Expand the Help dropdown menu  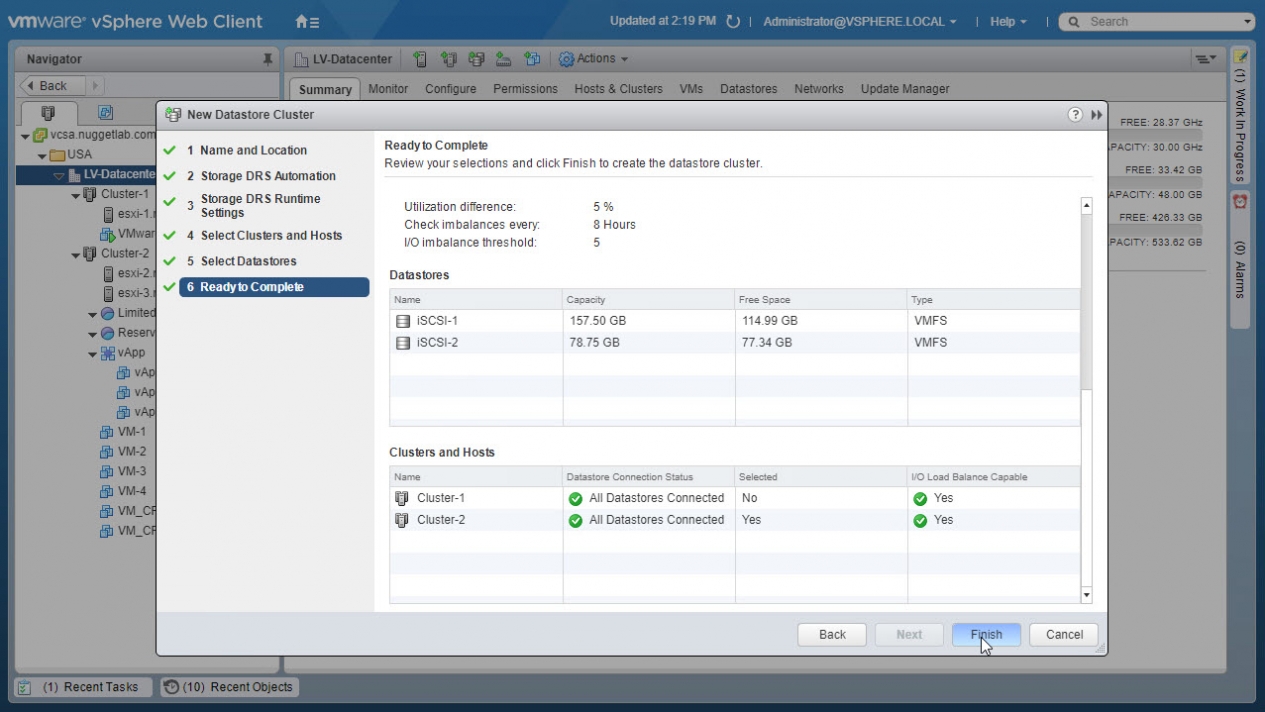[1008, 21]
